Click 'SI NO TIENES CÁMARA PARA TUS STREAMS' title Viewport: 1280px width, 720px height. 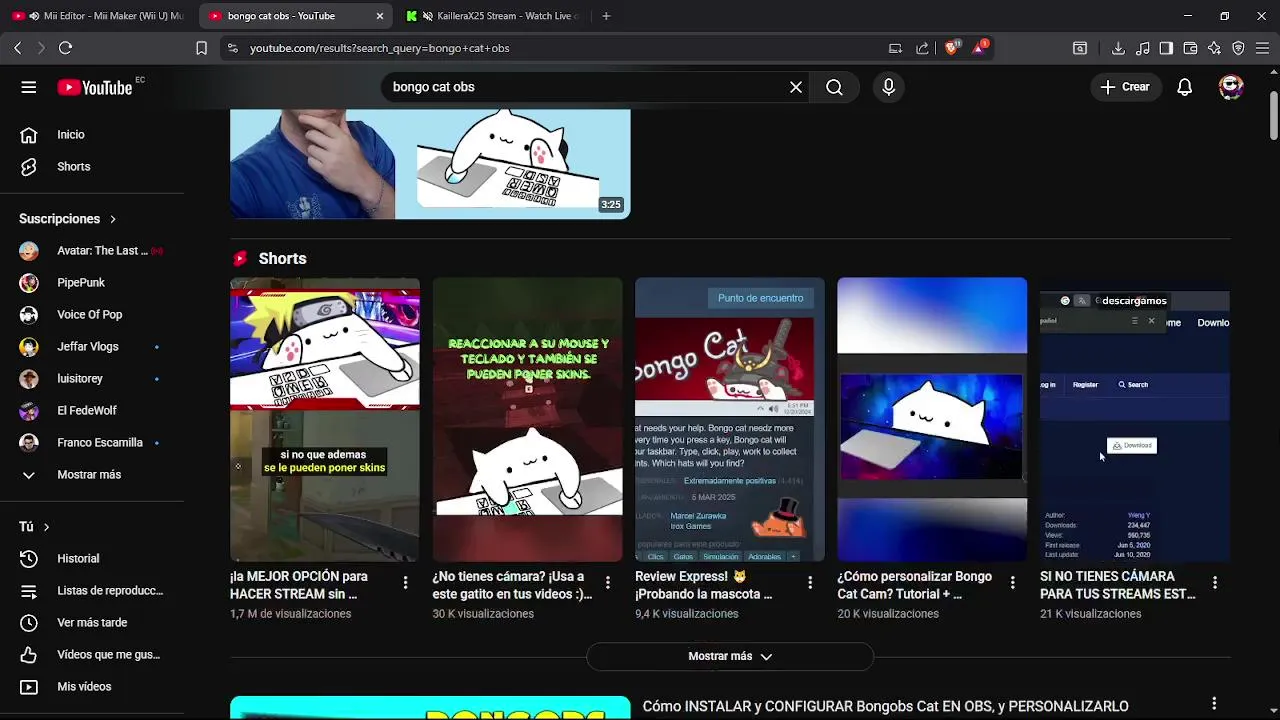(1118, 585)
